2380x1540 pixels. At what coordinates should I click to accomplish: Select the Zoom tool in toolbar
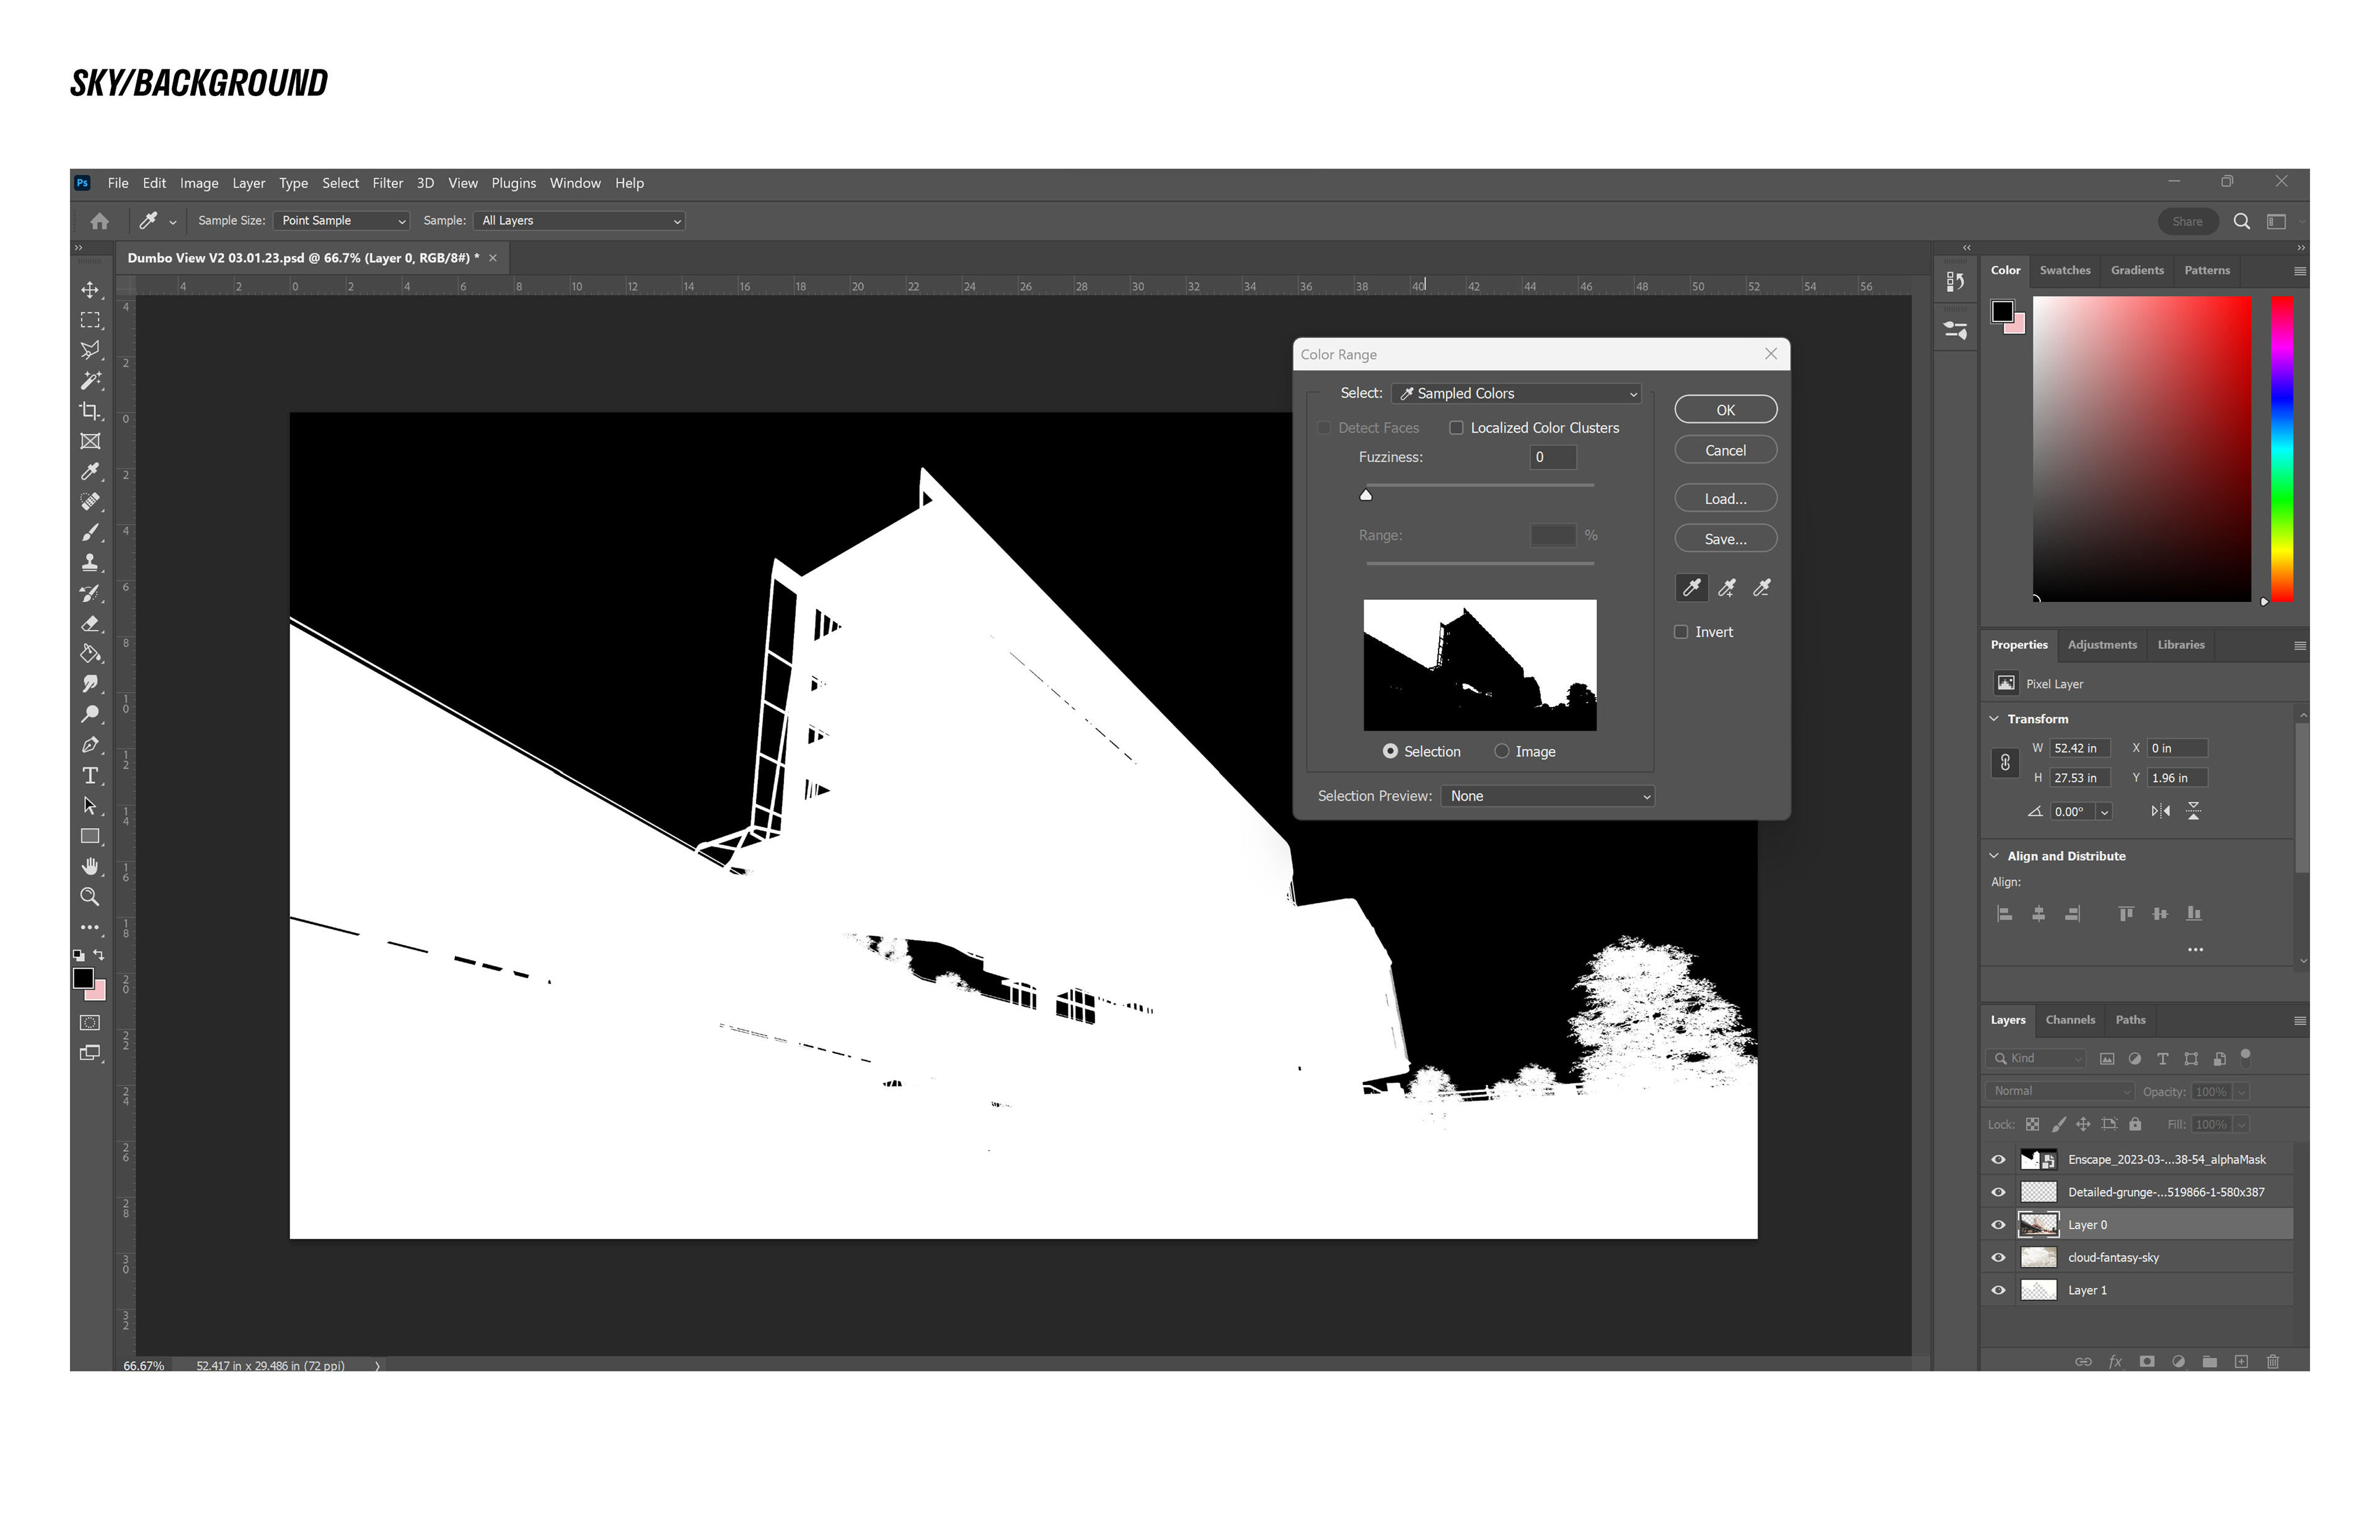tap(90, 897)
